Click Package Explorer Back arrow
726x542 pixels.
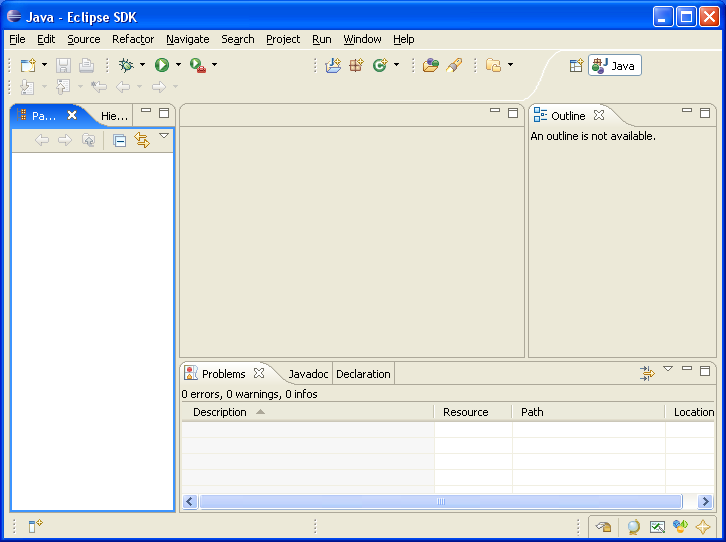[42, 140]
